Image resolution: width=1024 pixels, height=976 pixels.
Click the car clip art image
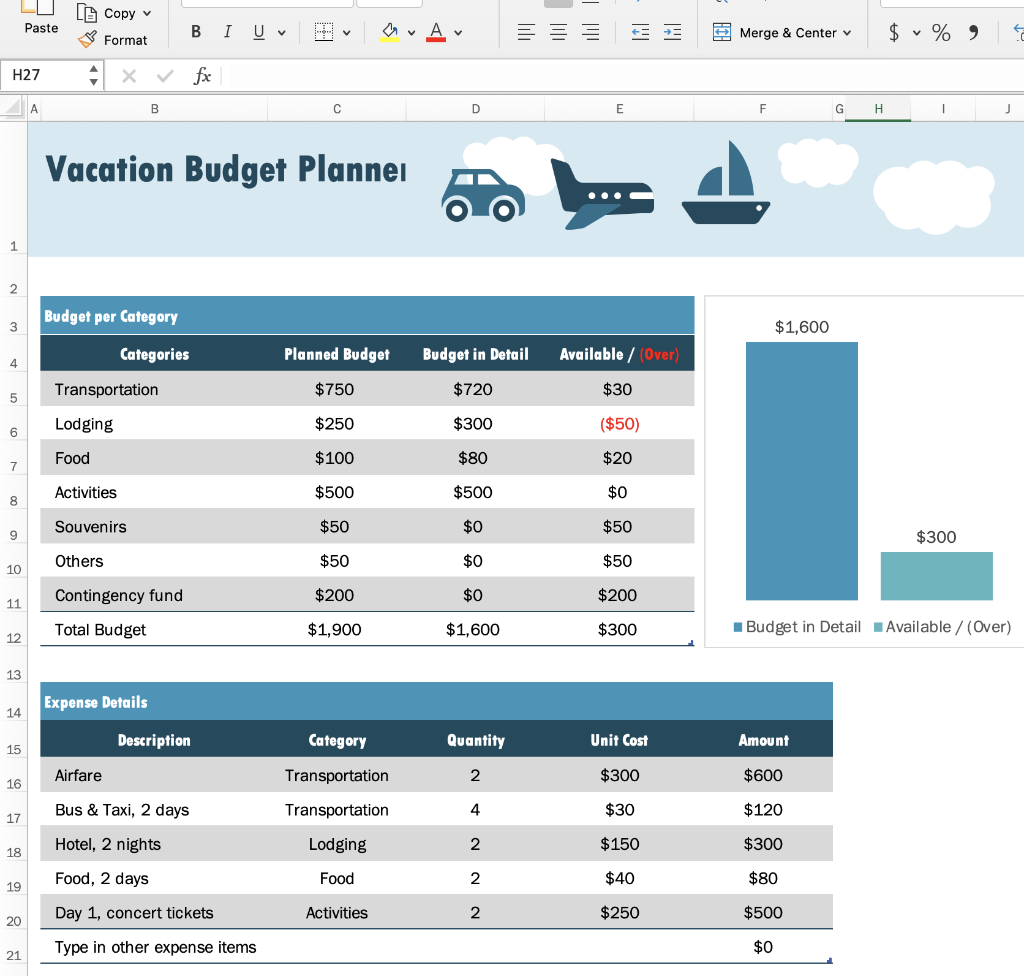point(483,196)
